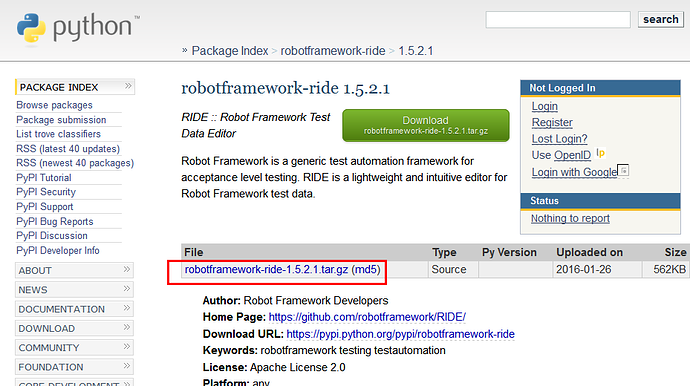Image resolution: width=690 pixels, height=386 pixels.
Task: Open RSS (newest 40 packages) link
Action: point(75,163)
